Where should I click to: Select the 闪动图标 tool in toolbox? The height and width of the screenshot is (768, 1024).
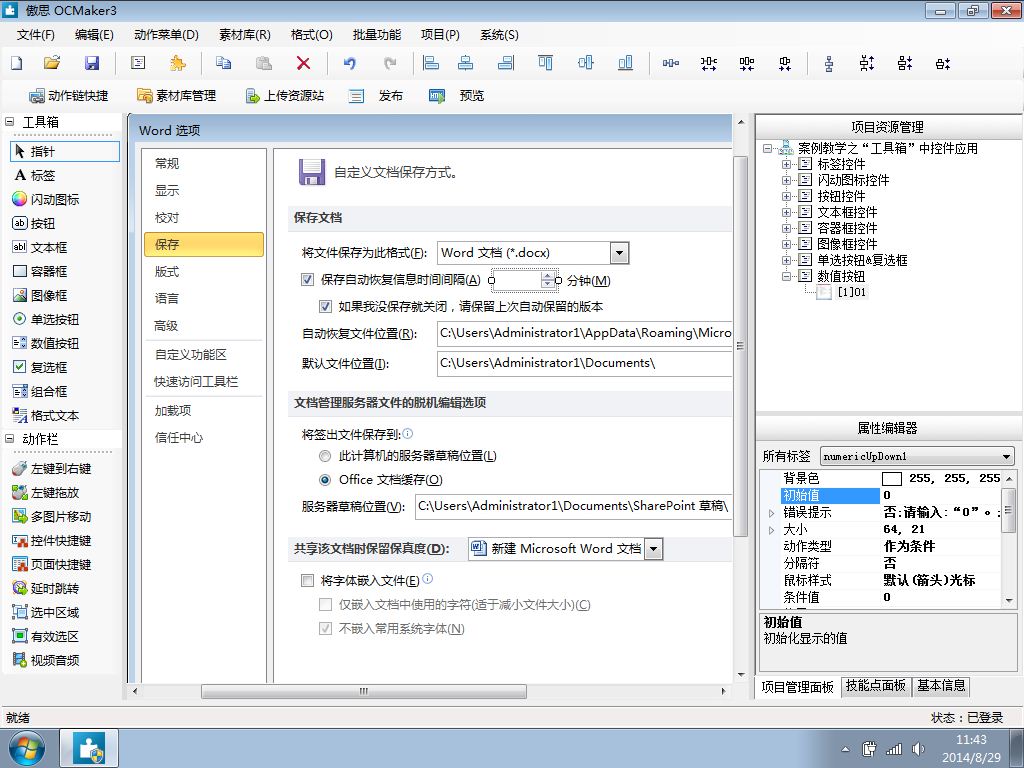(54, 199)
